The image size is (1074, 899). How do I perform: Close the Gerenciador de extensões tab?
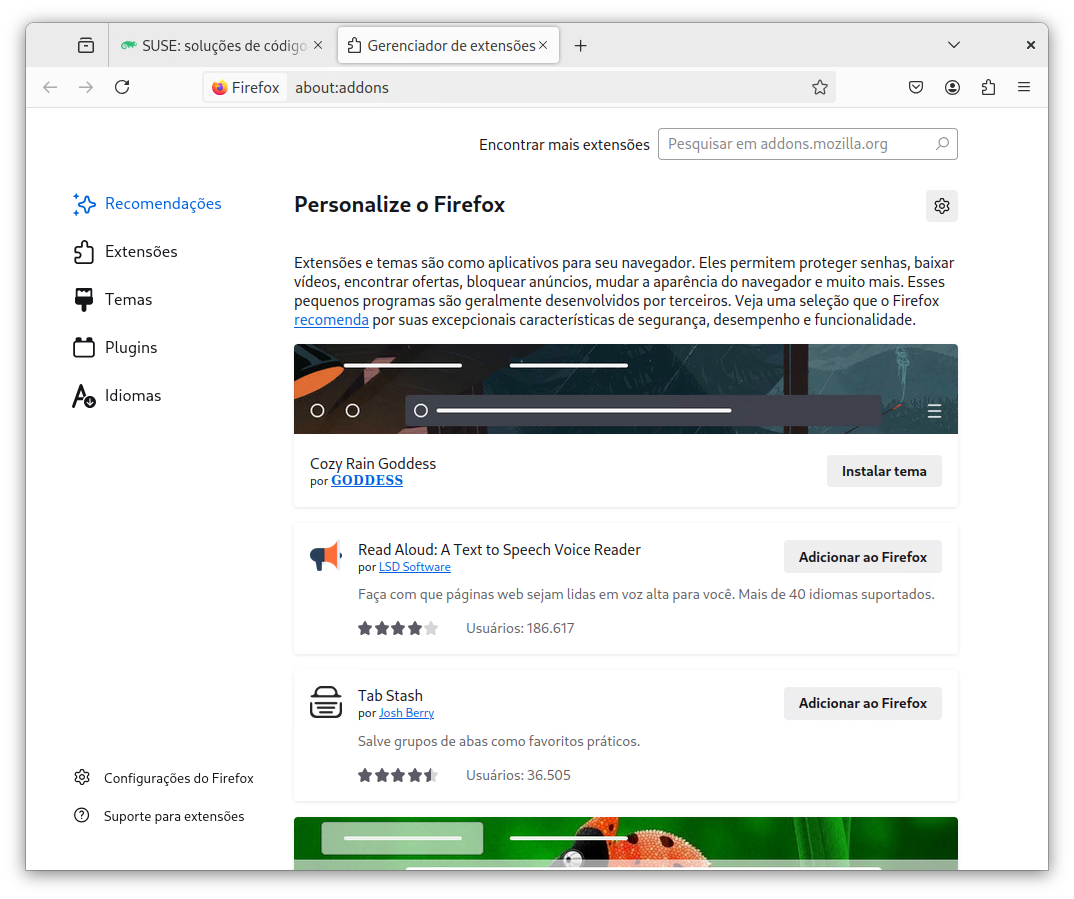click(x=543, y=45)
